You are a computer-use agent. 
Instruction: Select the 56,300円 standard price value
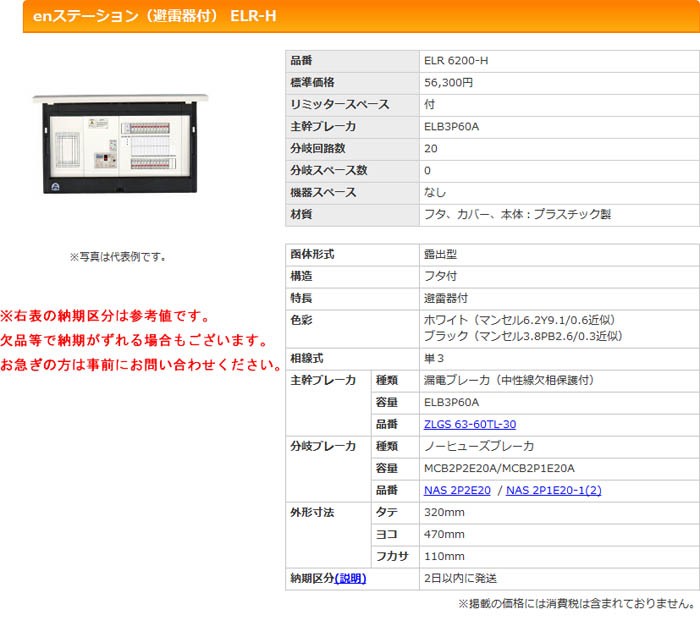click(448, 83)
